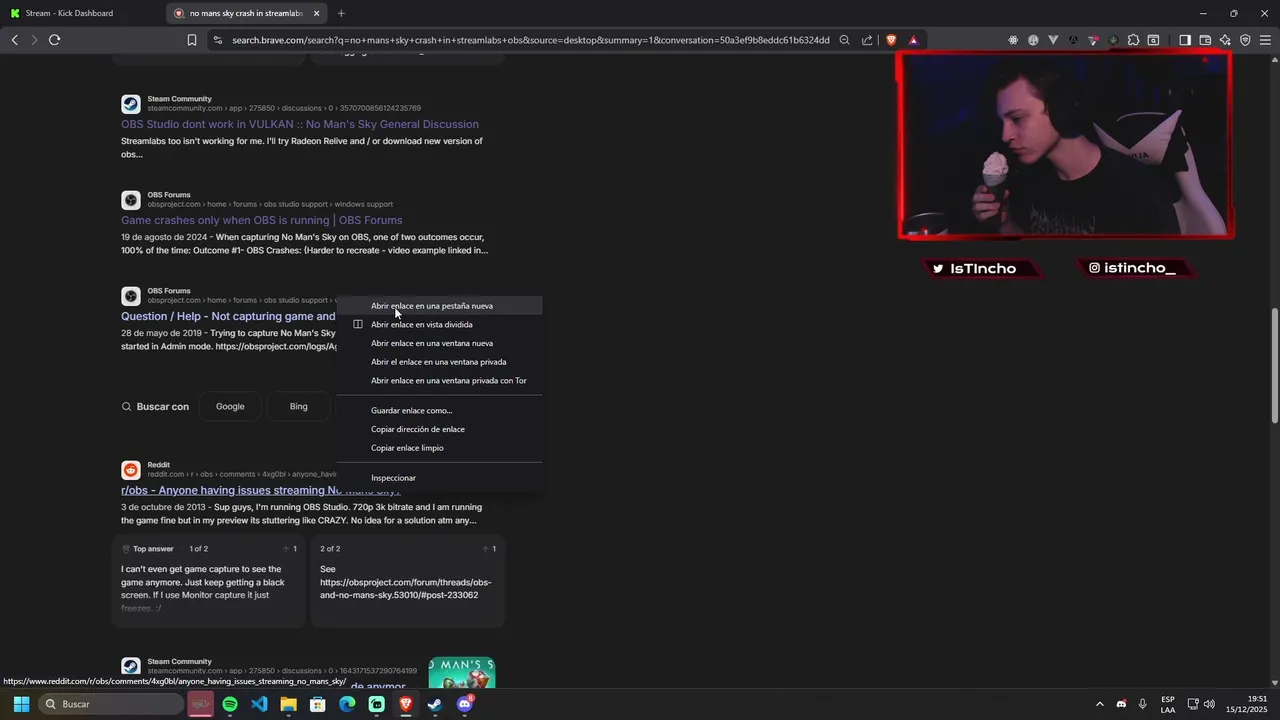Open Visual Studio Code from the taskbar

pyautogui.click(x=259, y=704)
